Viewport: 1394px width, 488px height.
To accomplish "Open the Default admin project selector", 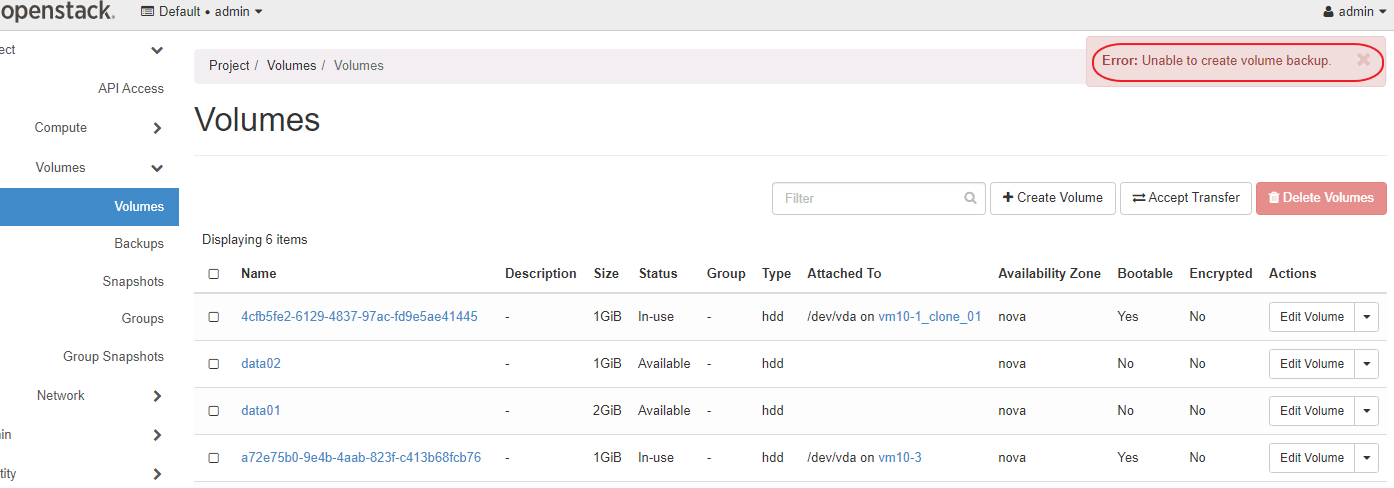I will pos(202,12).
